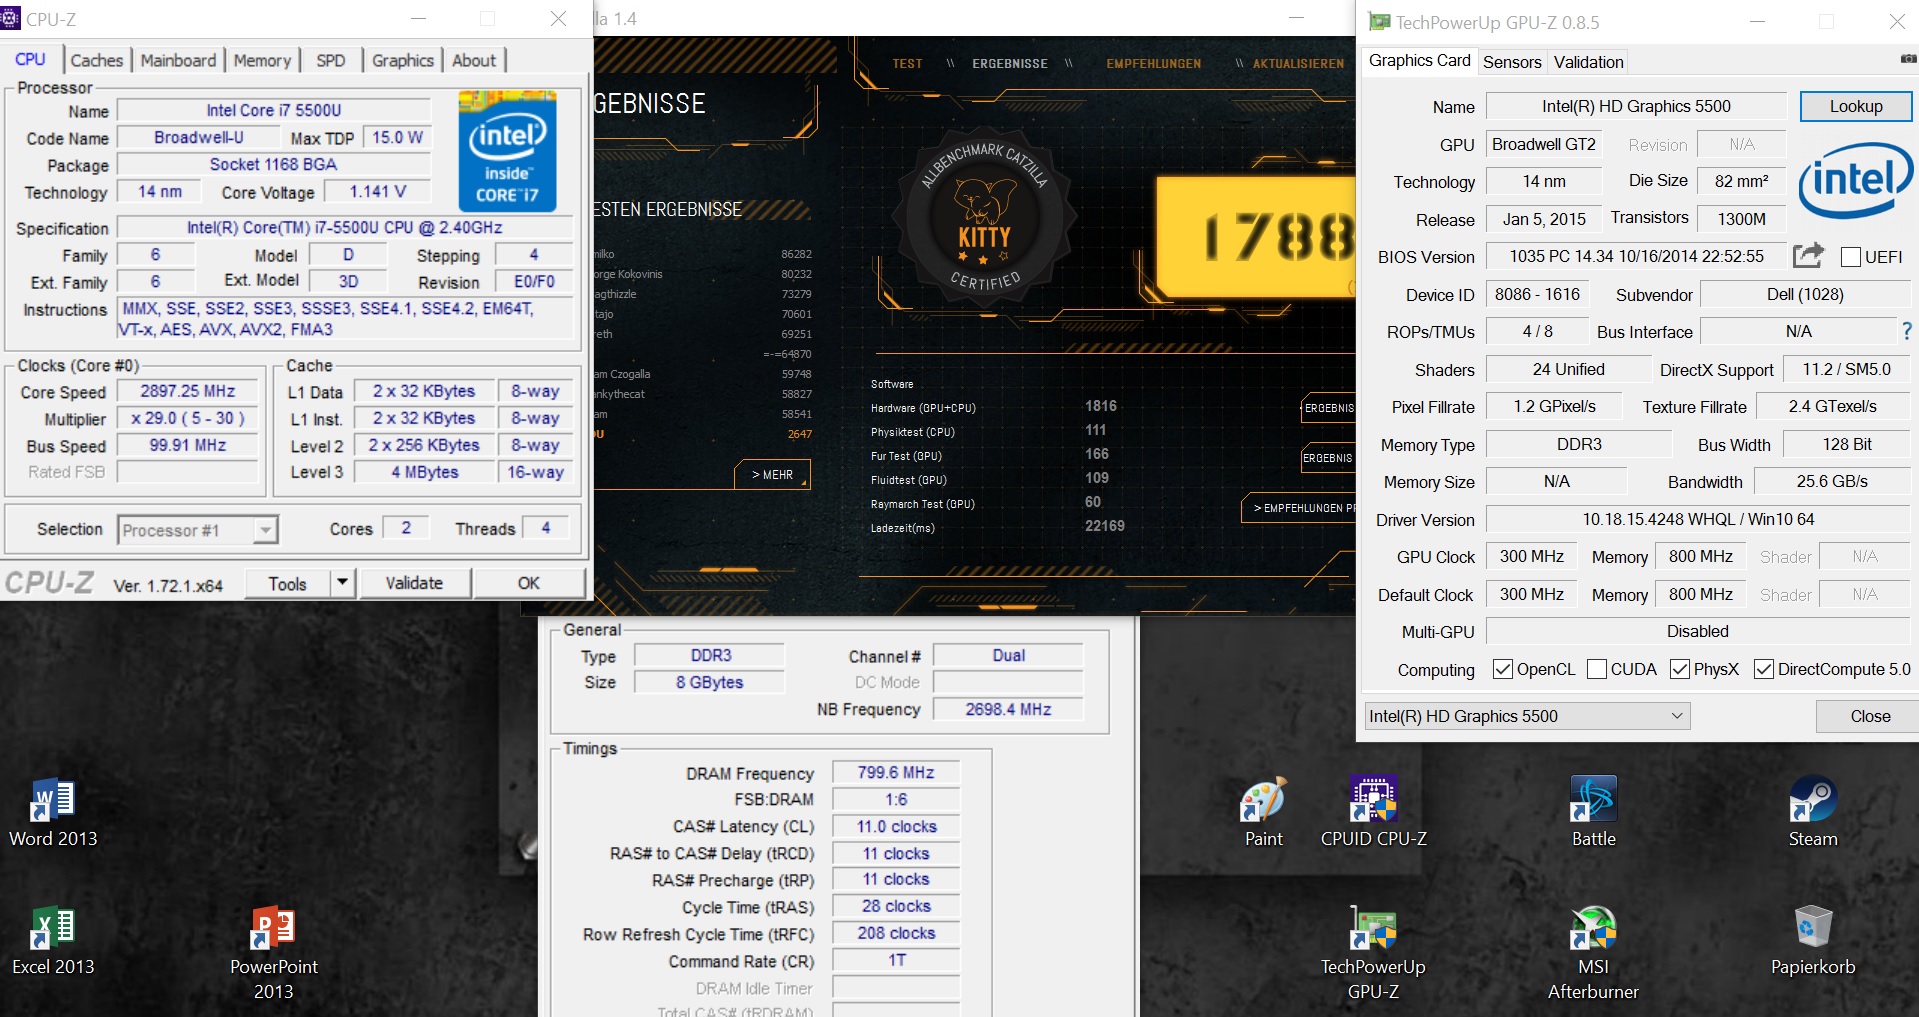Viewport: 1919px width, 1017px height.
Task: Open ERGEBNISSE menu in Catzilla
Action: pos(1010,63)
